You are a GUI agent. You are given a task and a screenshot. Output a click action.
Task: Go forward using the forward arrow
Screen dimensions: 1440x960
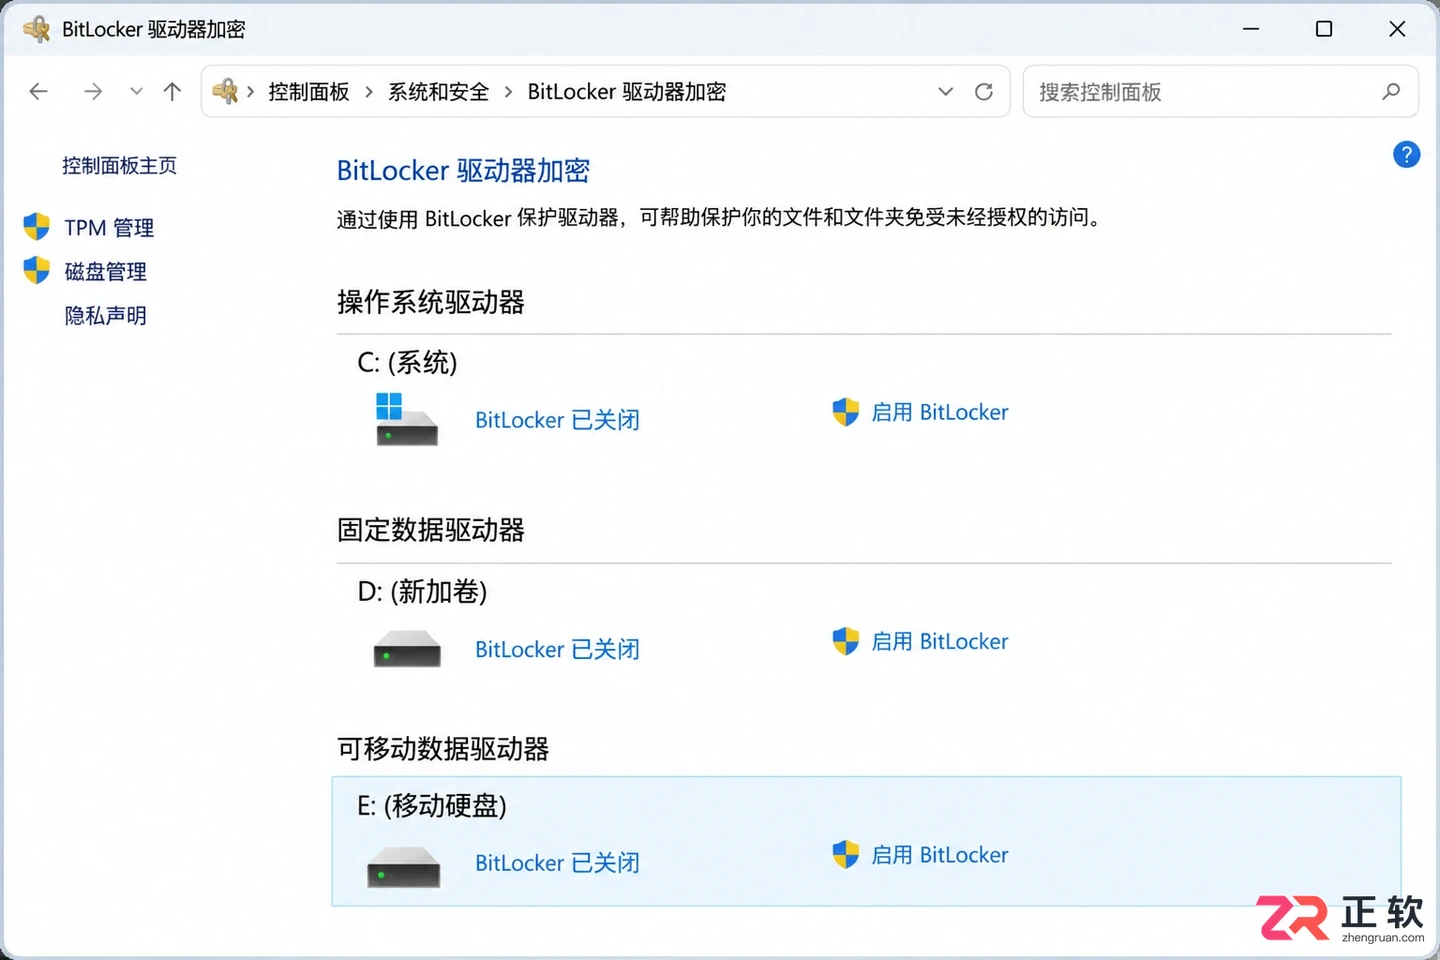[93, 92]
